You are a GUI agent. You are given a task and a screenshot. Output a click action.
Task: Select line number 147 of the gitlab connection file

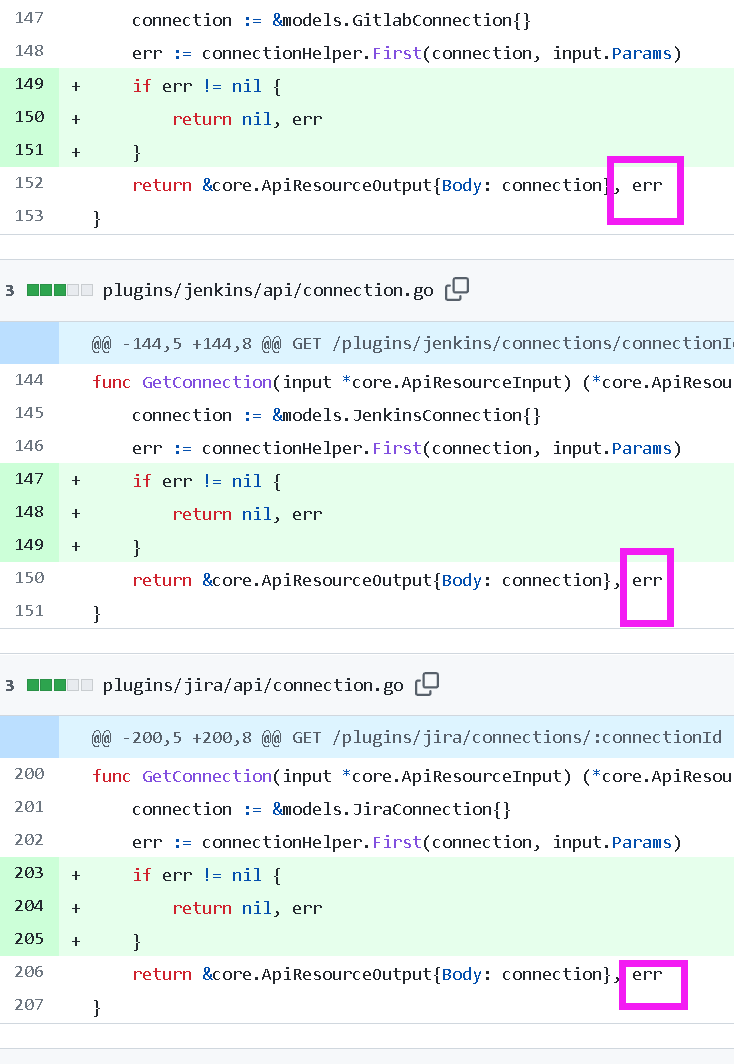29,18
